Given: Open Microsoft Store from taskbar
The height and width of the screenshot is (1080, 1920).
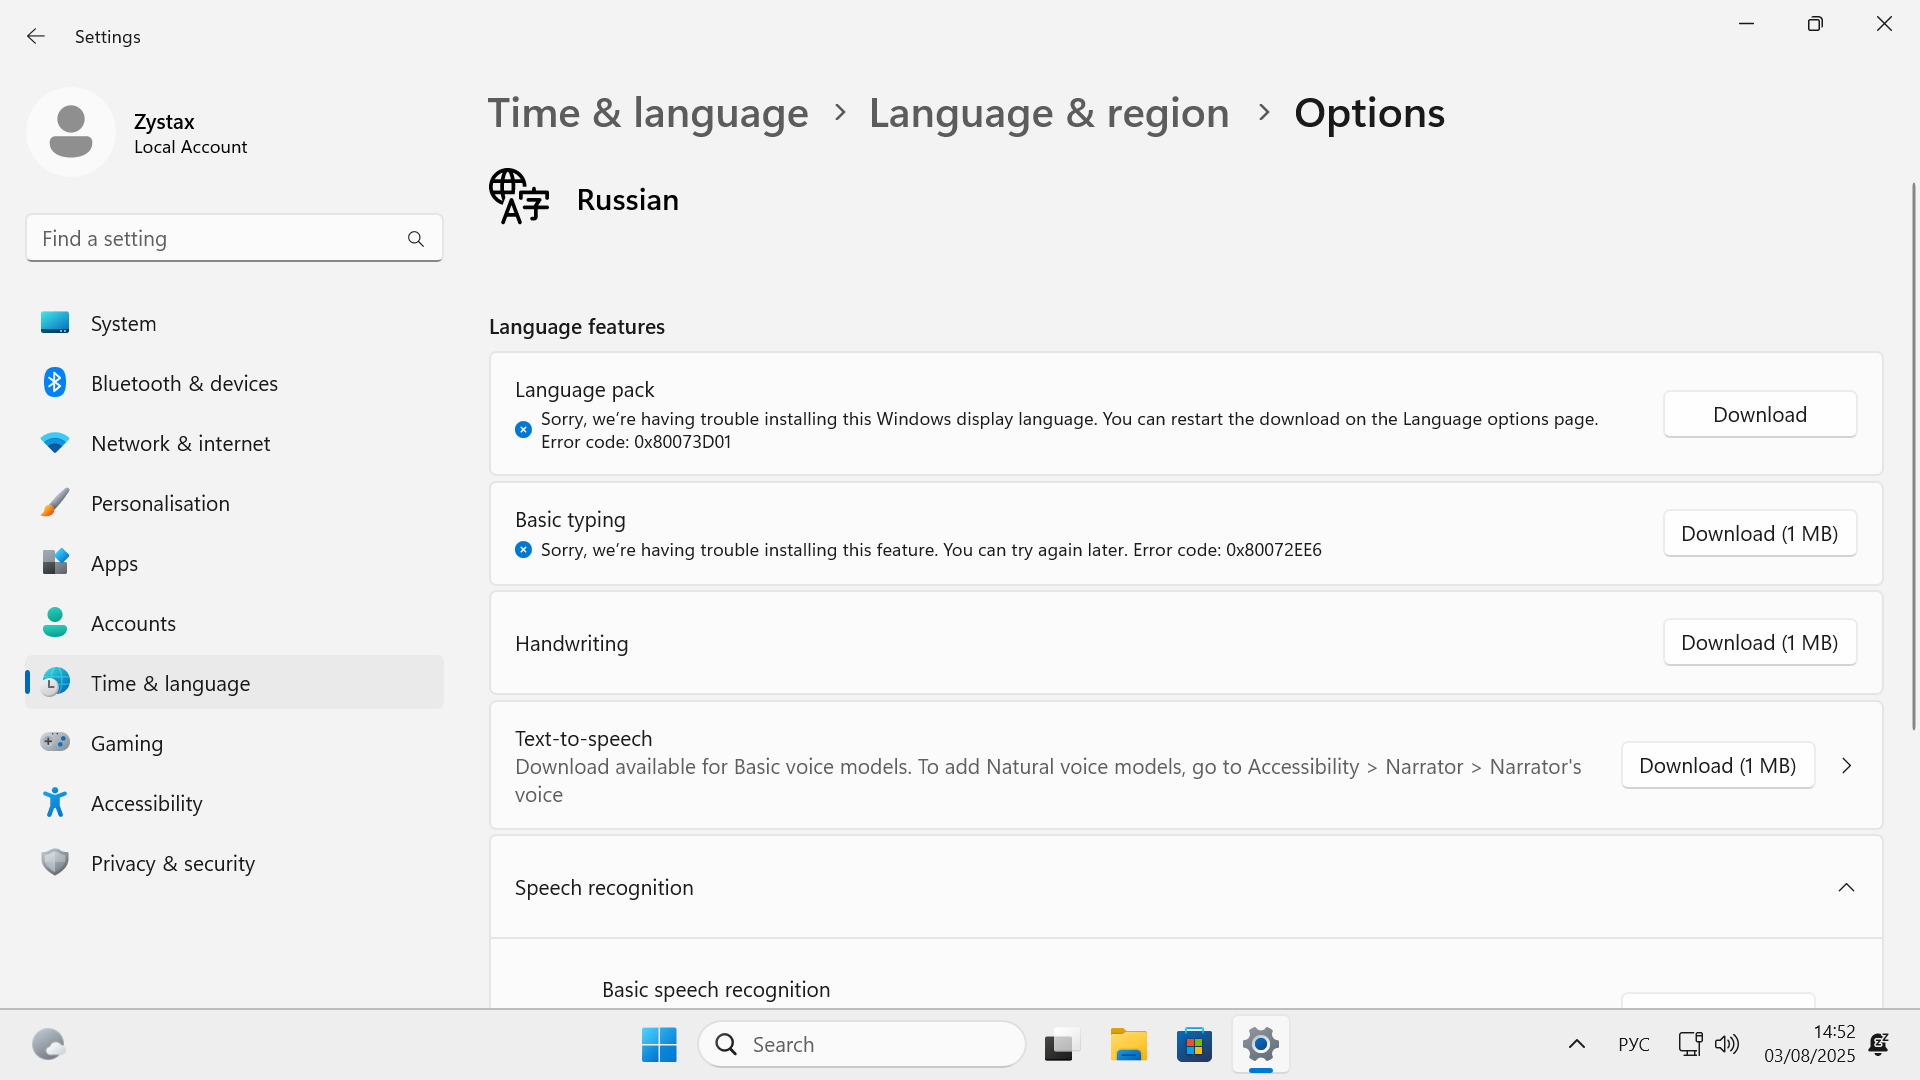Looking at the screenshot, I should (1194, 1044).
